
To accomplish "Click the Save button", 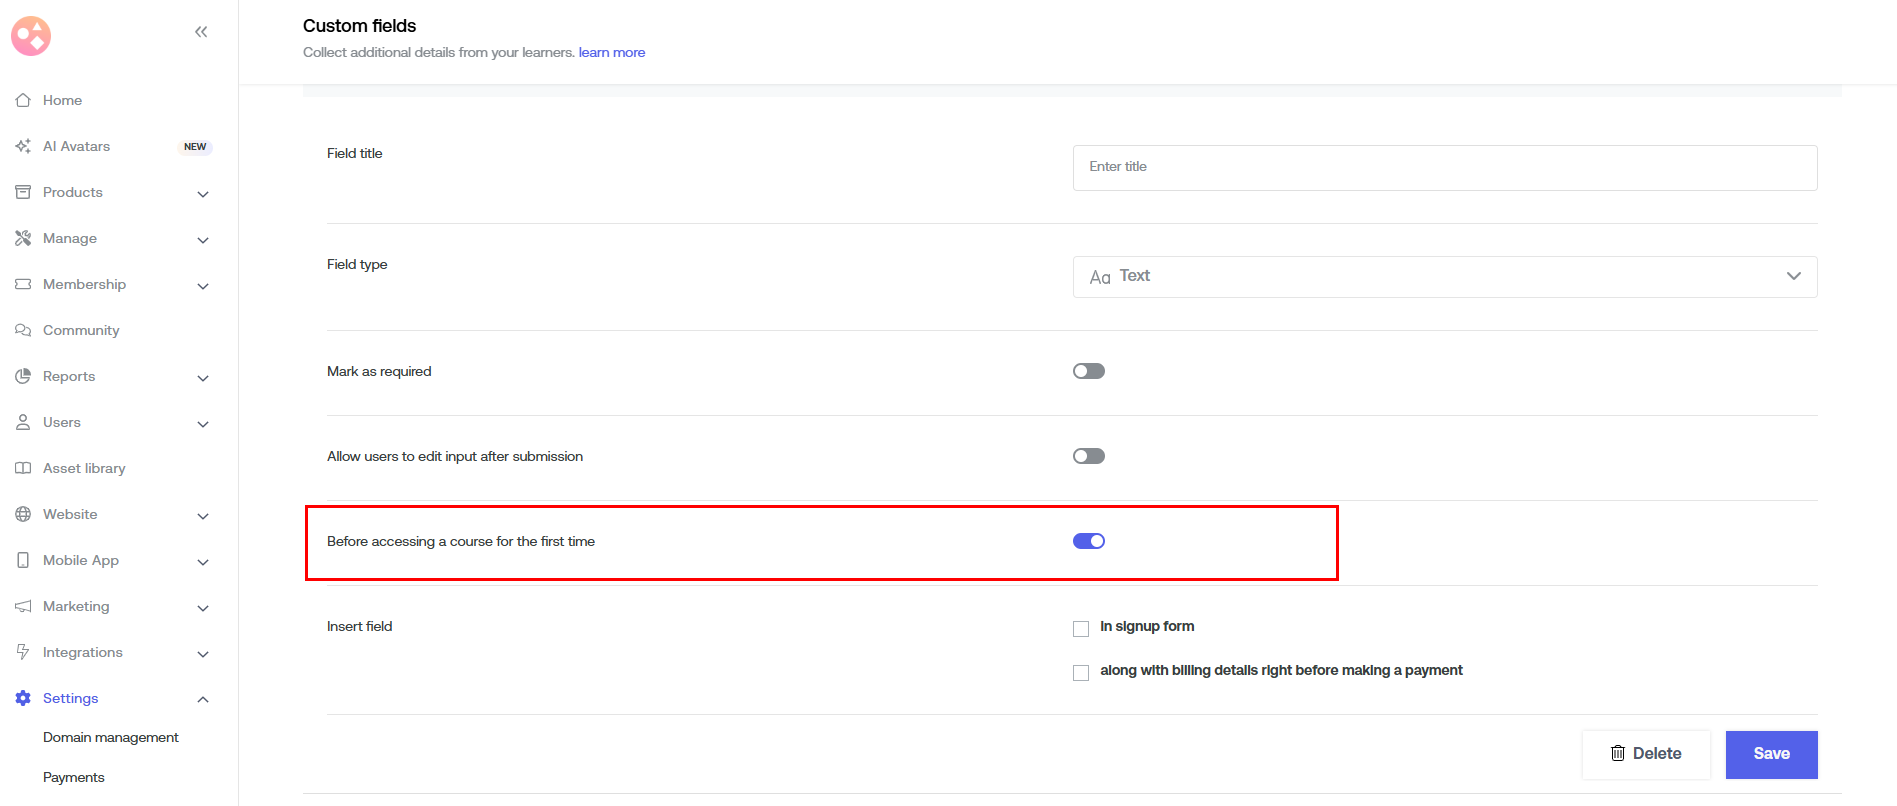I will 1770,754.
